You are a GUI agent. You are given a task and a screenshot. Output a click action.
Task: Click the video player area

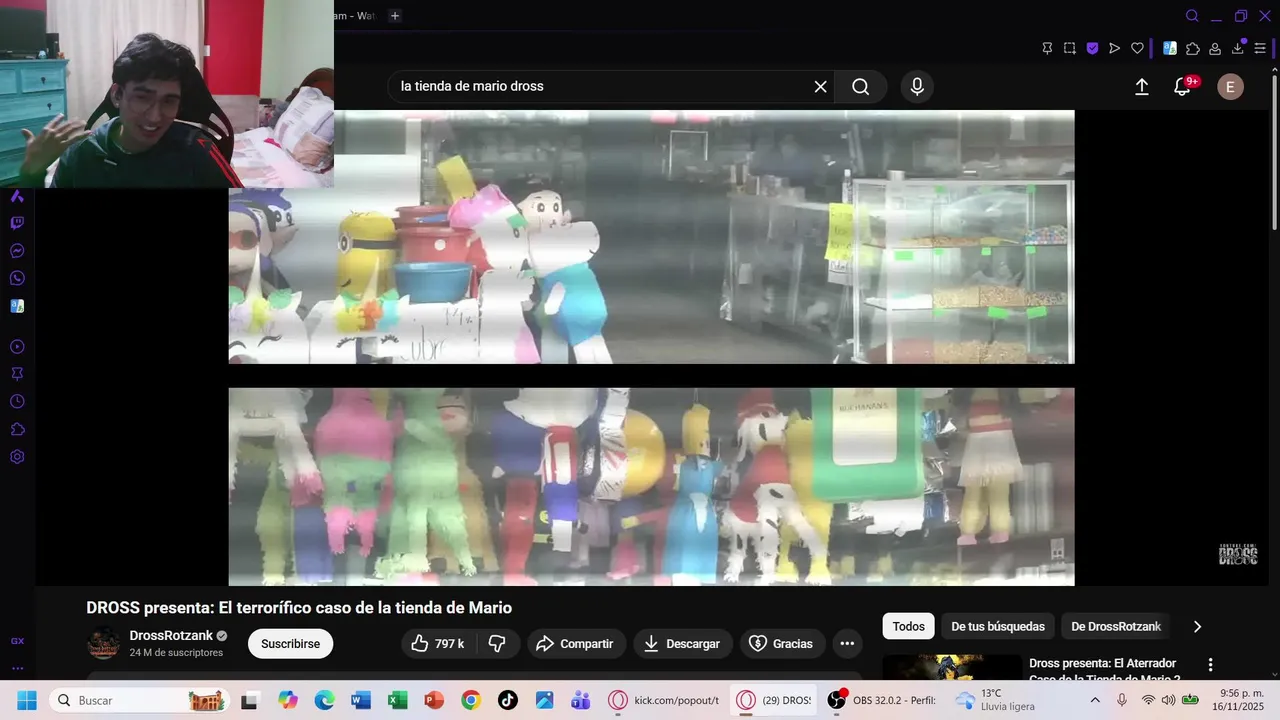point(651,348)
